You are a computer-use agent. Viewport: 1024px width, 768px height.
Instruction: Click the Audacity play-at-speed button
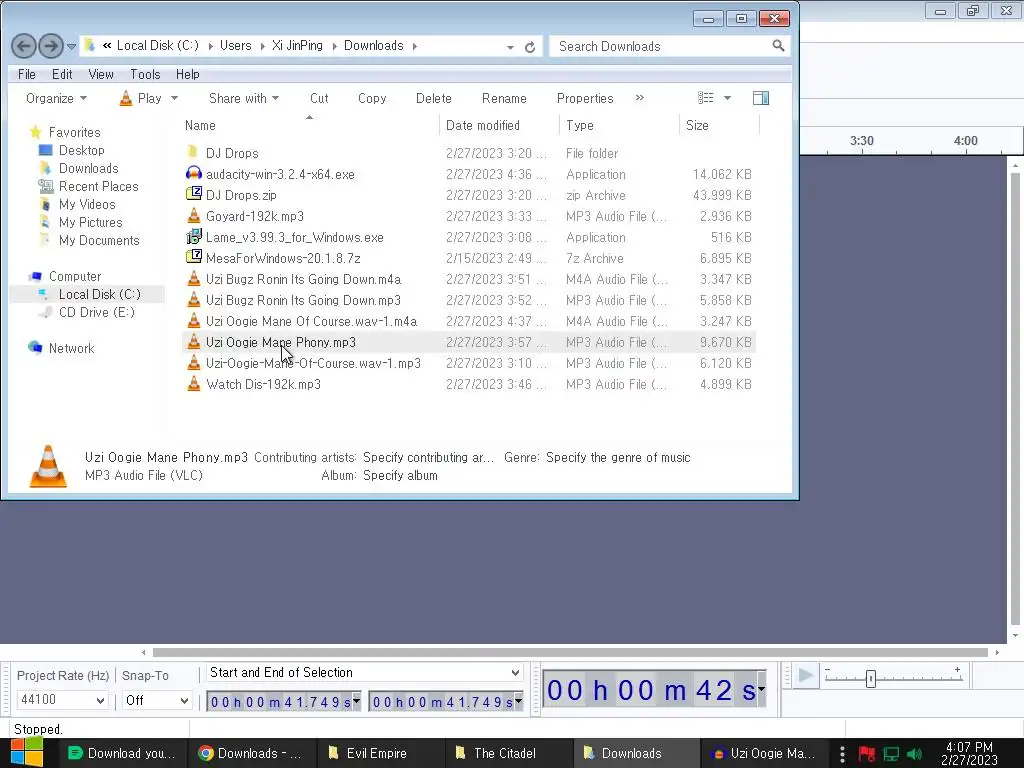point(806,676)
